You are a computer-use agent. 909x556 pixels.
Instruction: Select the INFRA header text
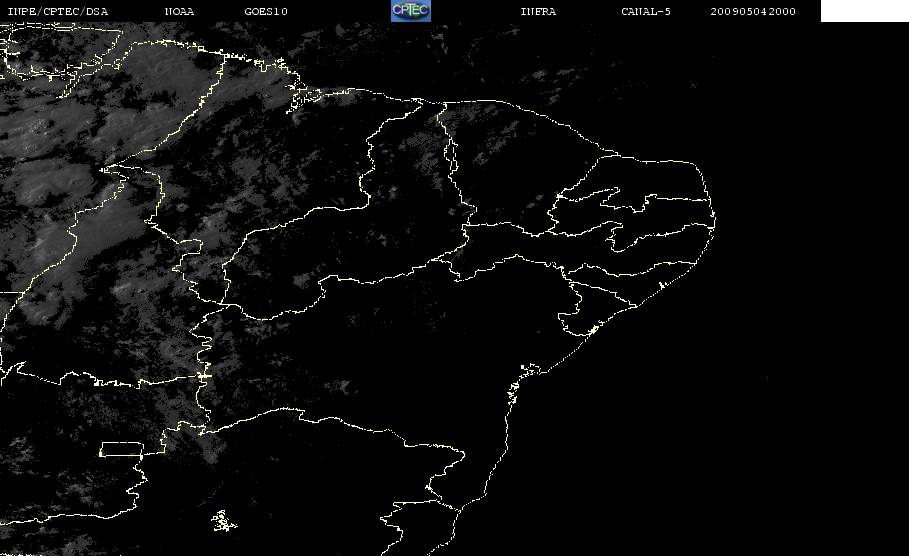tap(538, 11)
